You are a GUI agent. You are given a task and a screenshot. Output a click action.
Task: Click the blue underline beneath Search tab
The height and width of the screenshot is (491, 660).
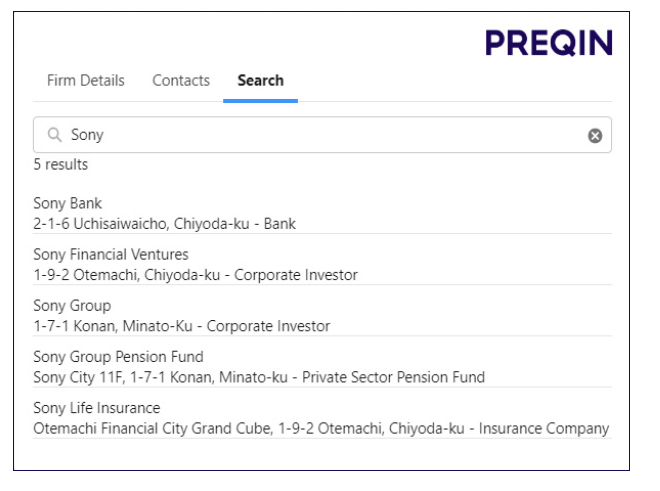point(260,100)
